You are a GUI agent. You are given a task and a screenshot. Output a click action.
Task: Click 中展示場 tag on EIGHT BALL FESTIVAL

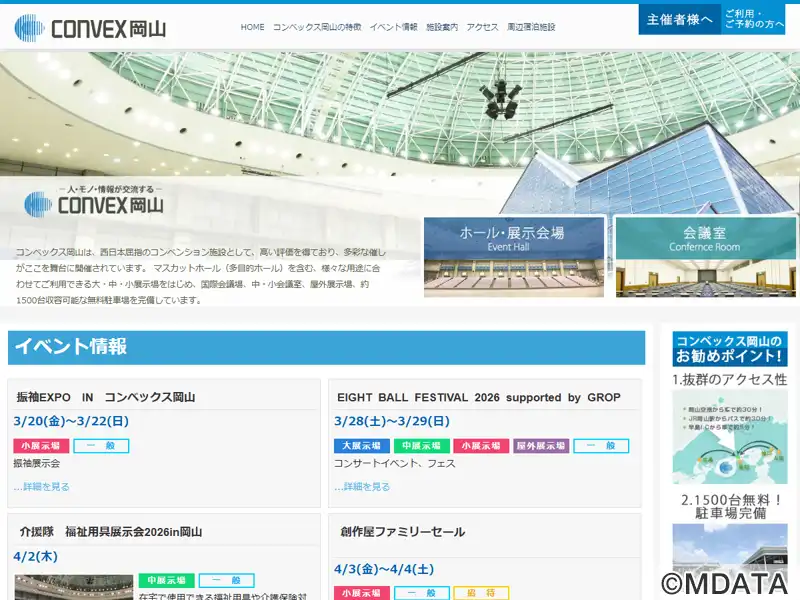pyautogui.click(x=421, y=446)
